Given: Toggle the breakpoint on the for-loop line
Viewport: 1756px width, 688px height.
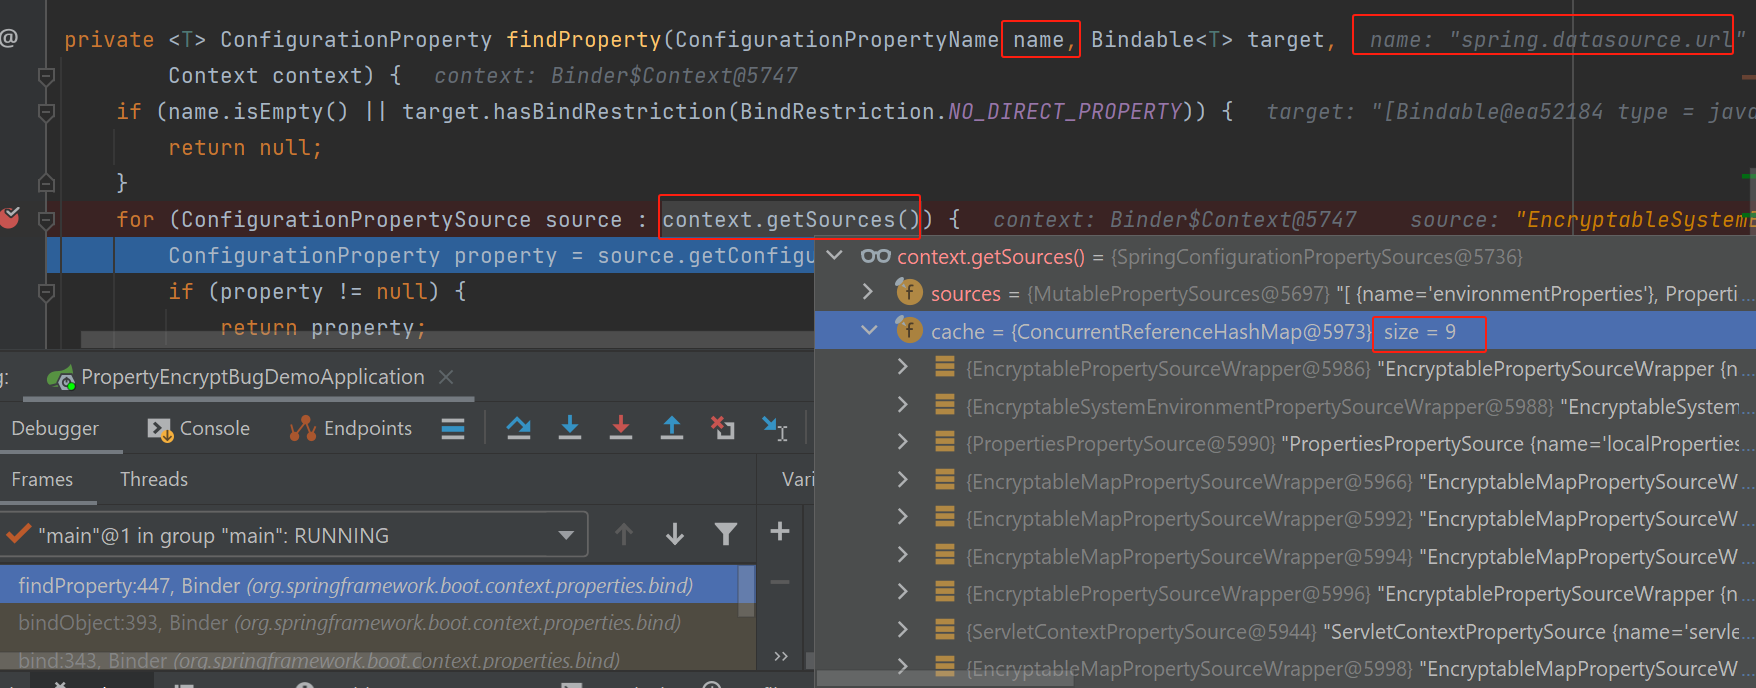Looking at the screenshot, I should [10, 217].
